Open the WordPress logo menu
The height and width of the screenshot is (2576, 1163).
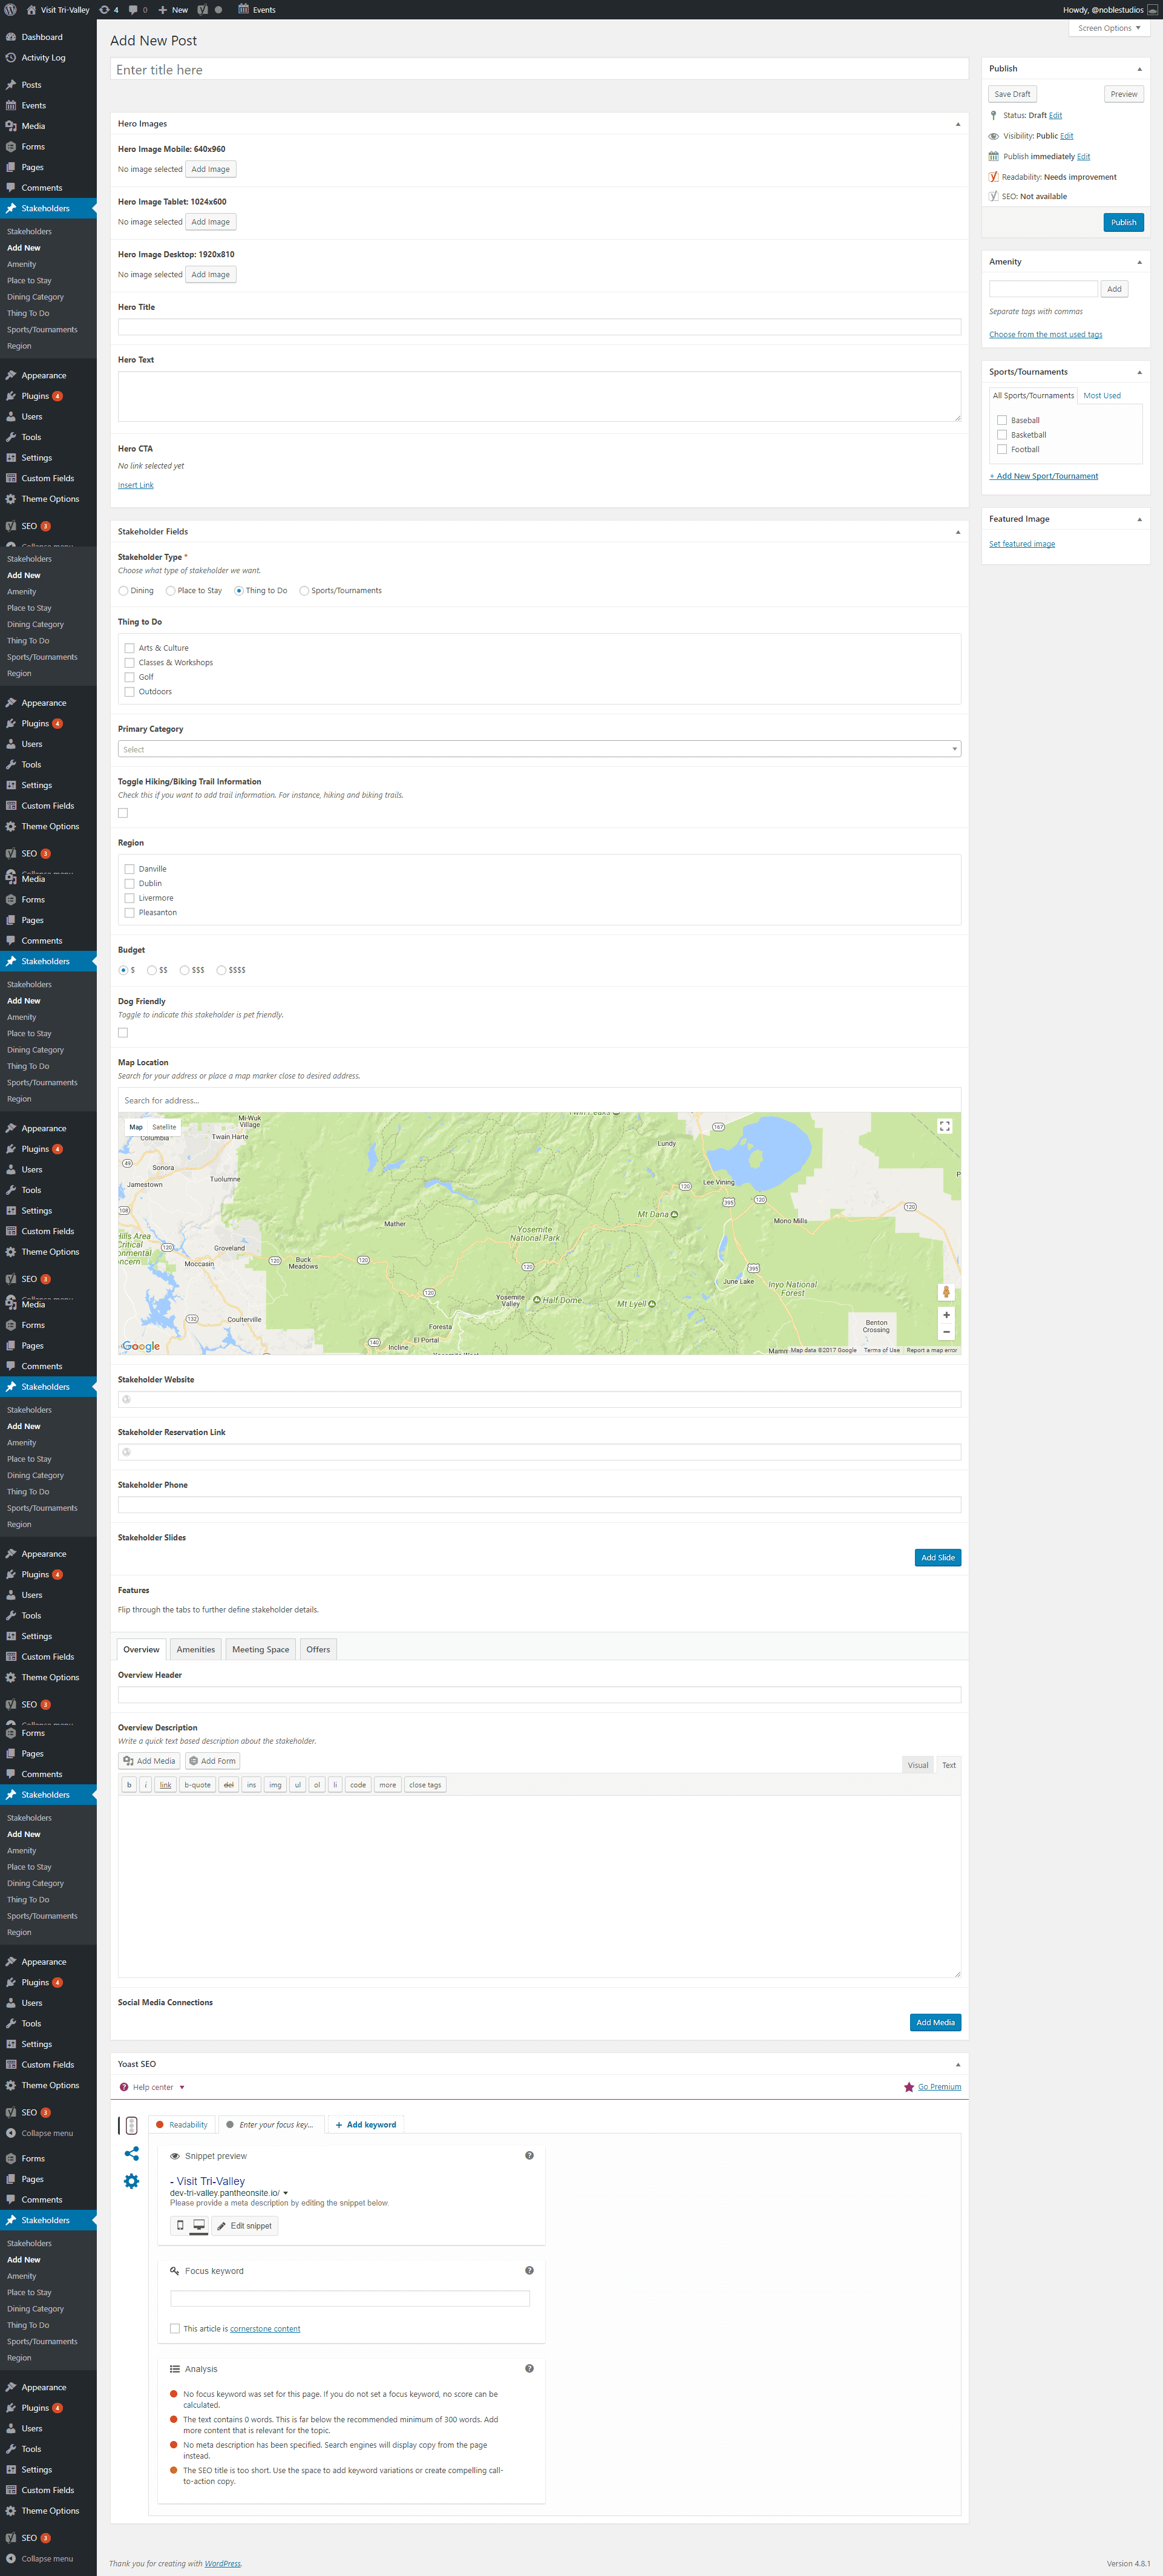coord(10,9)
